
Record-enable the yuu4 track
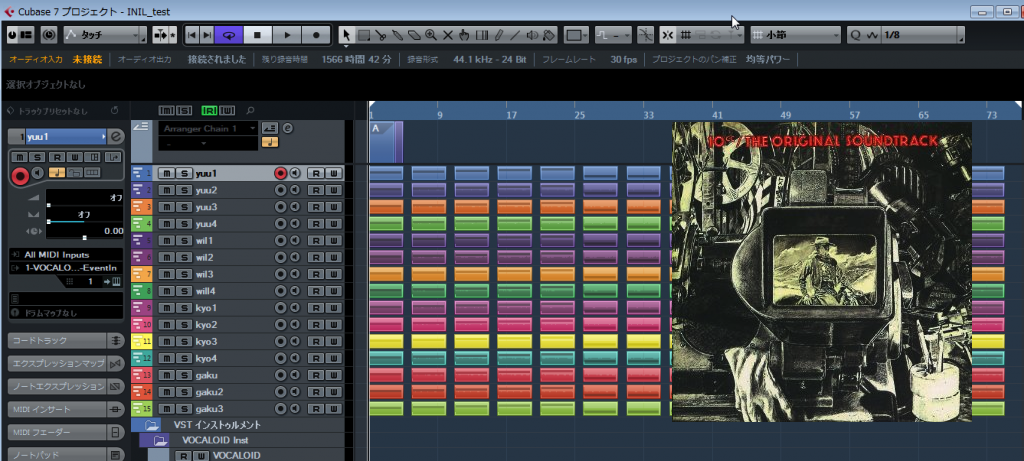coord(281,224)
